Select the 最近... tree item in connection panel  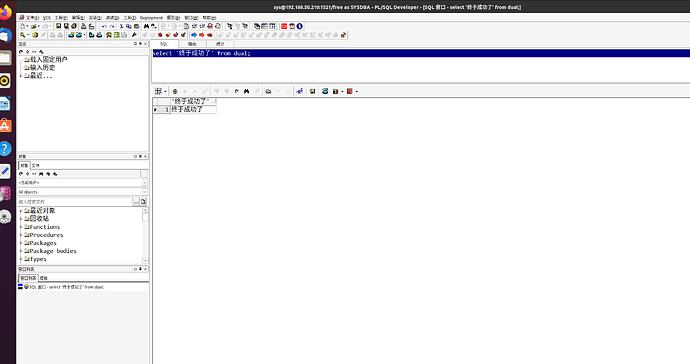click(x=40, y=76)
